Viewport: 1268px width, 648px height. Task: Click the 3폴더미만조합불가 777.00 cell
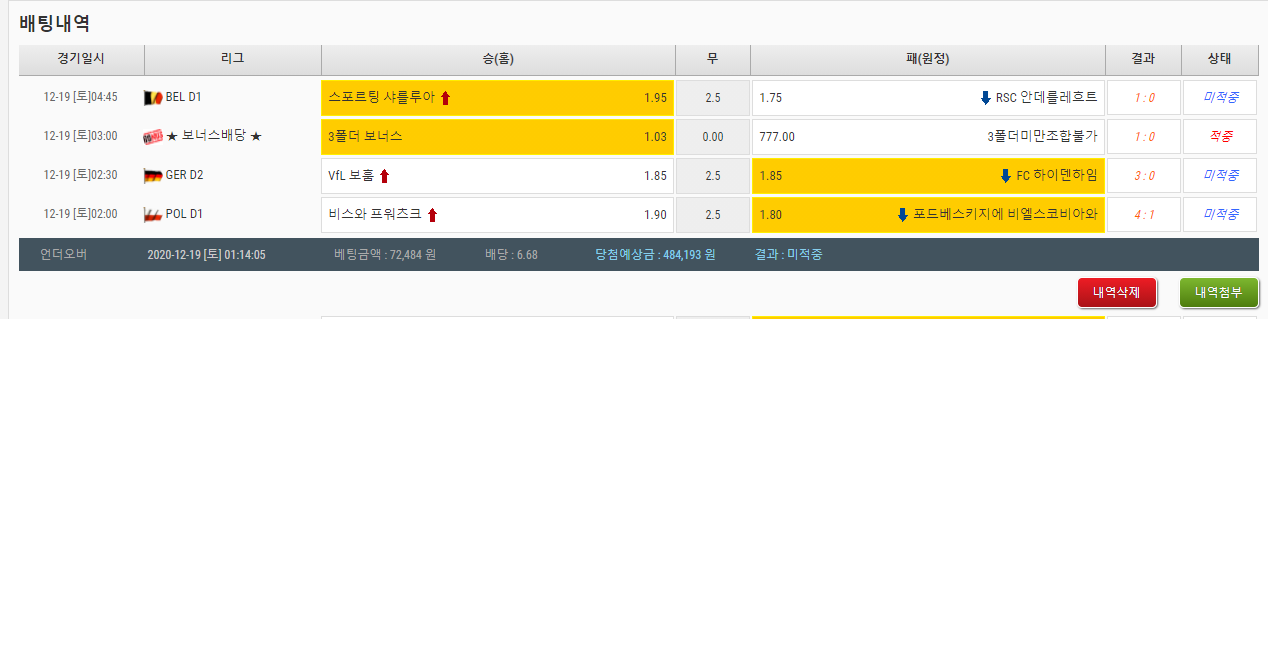click(x=927, y=137)
